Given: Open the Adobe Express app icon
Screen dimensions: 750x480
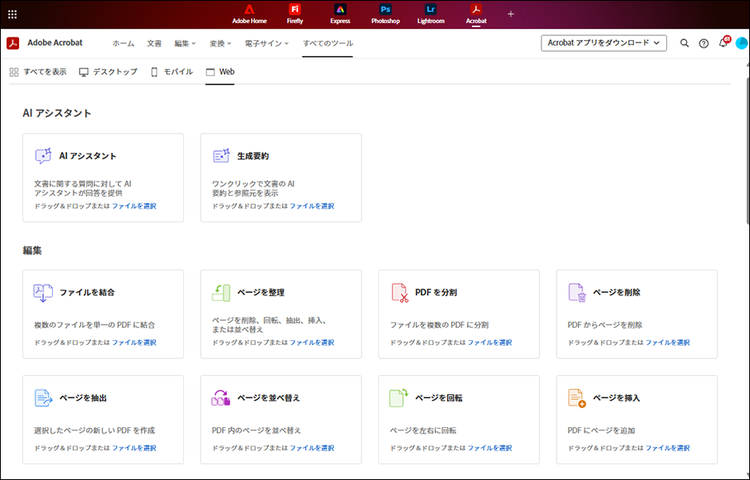Looking at the screenshot, I should [x=340, y=14].
